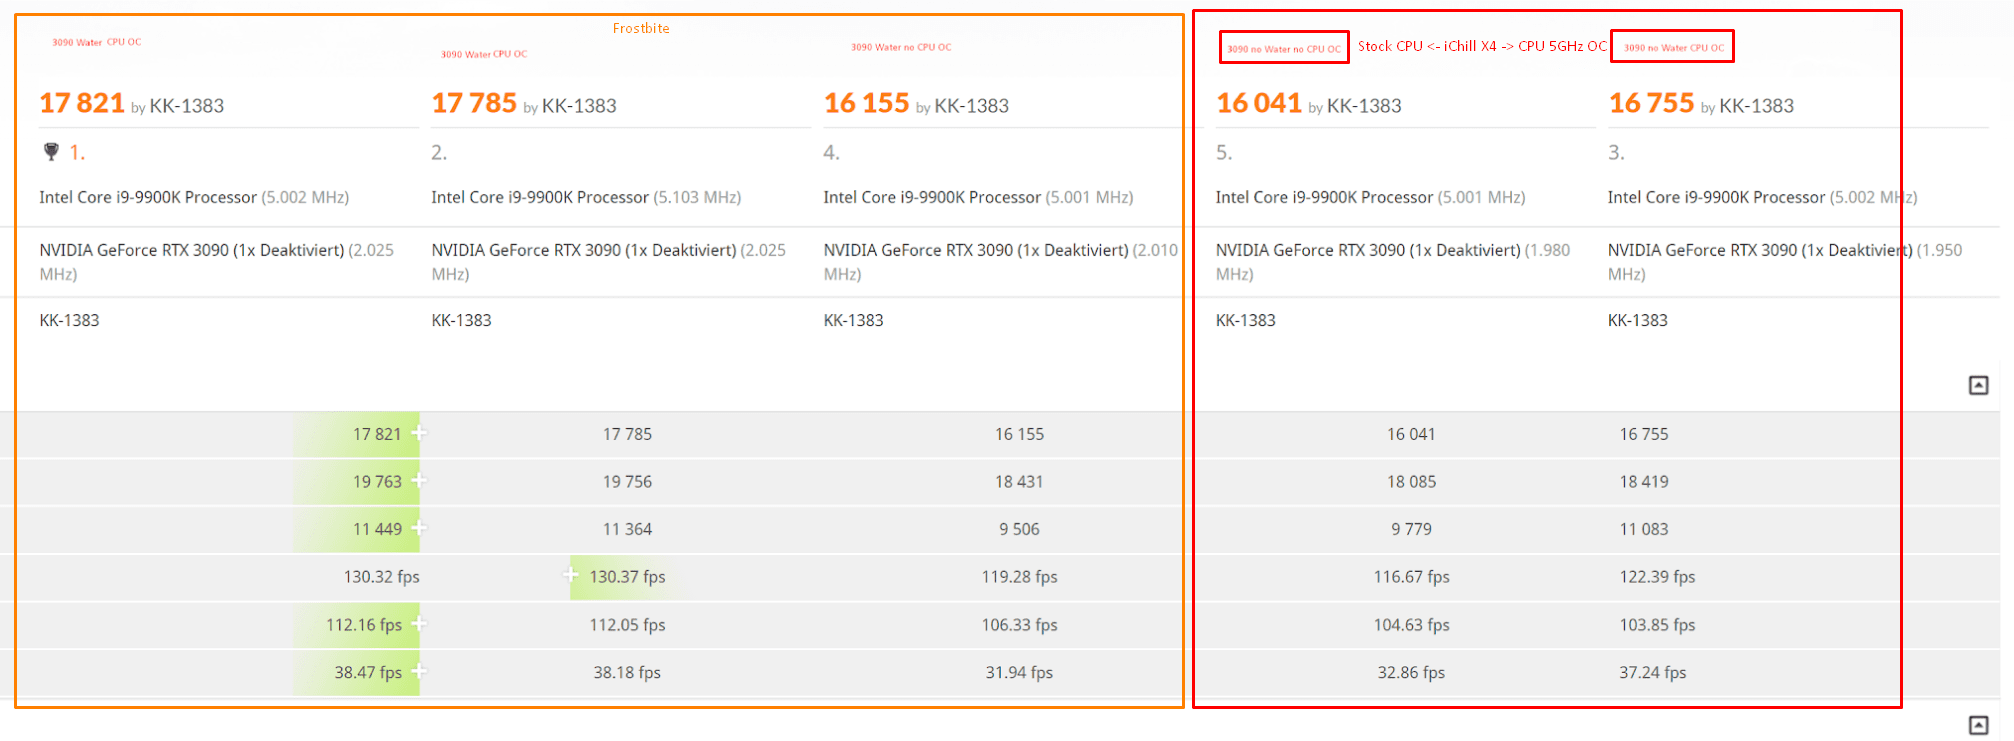
Task: Click the 16 041 table cell in the score row
Action: coord(1411,434)
